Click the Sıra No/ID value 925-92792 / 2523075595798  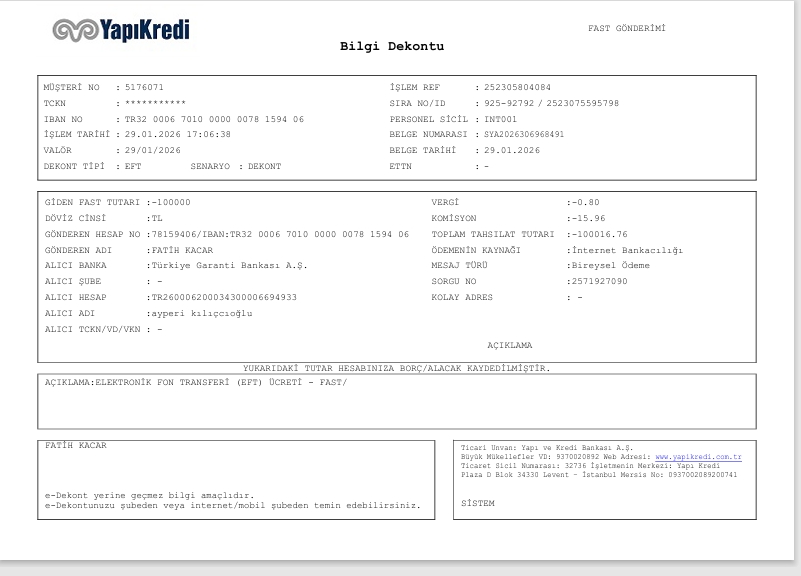[x=552, y=103]
